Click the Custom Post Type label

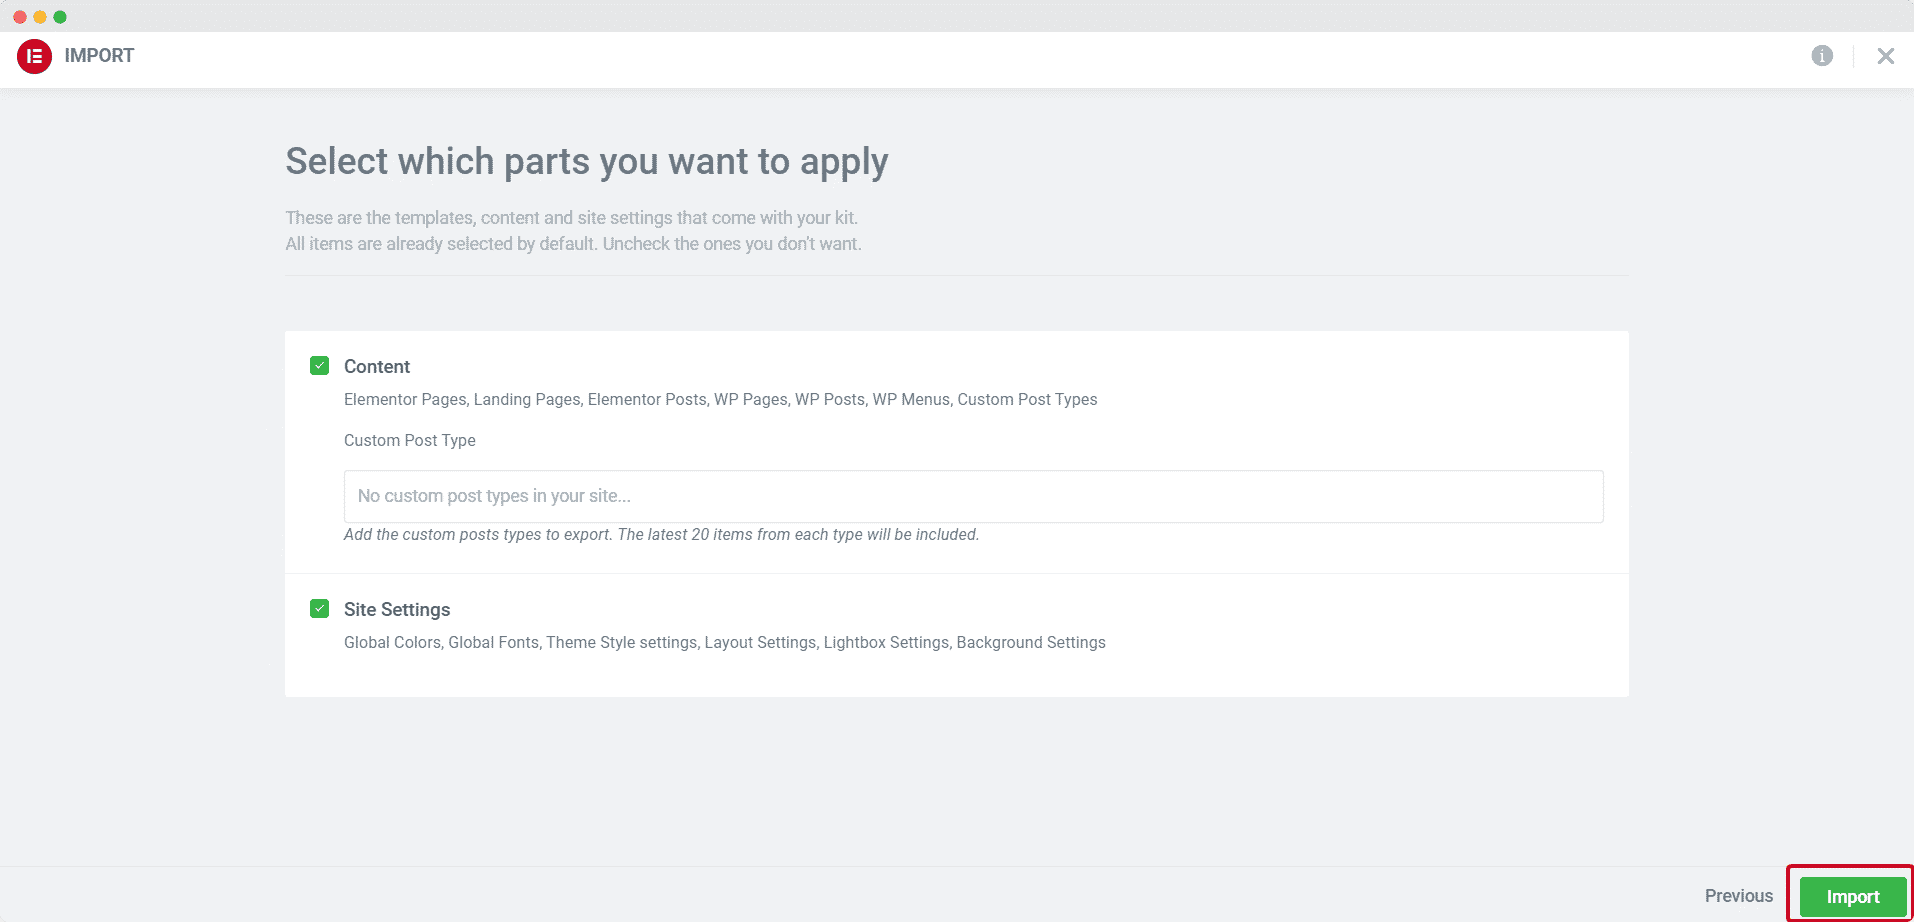pos(409,440)
